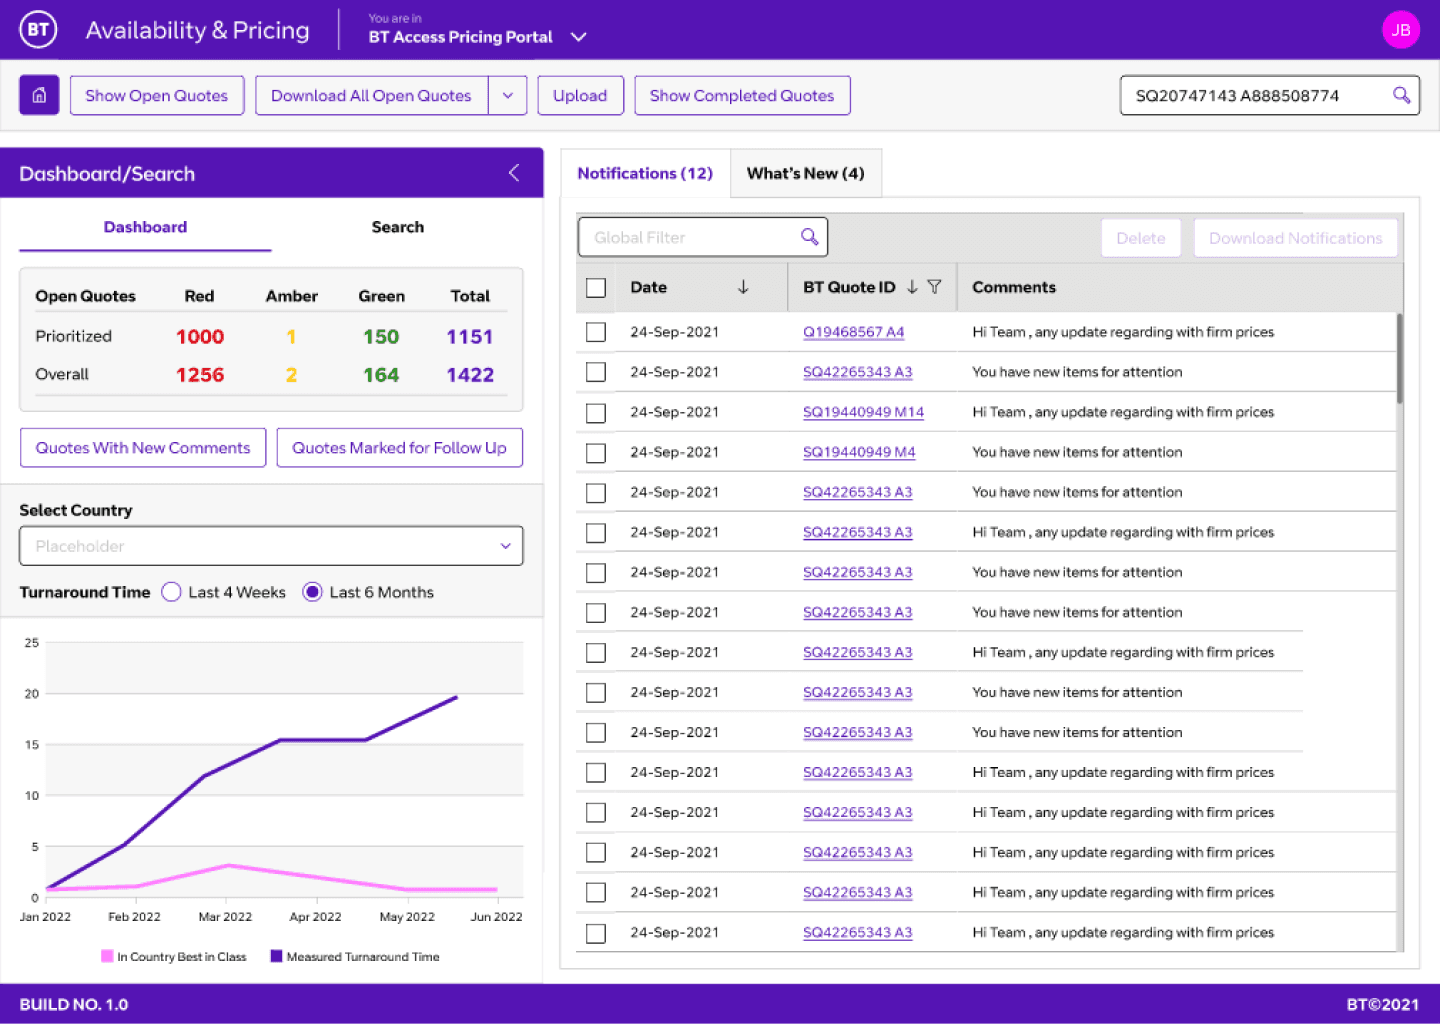Sort by BT Quote ID arrow
This screenshot has width=1440, height=1024.
point(912,287)
